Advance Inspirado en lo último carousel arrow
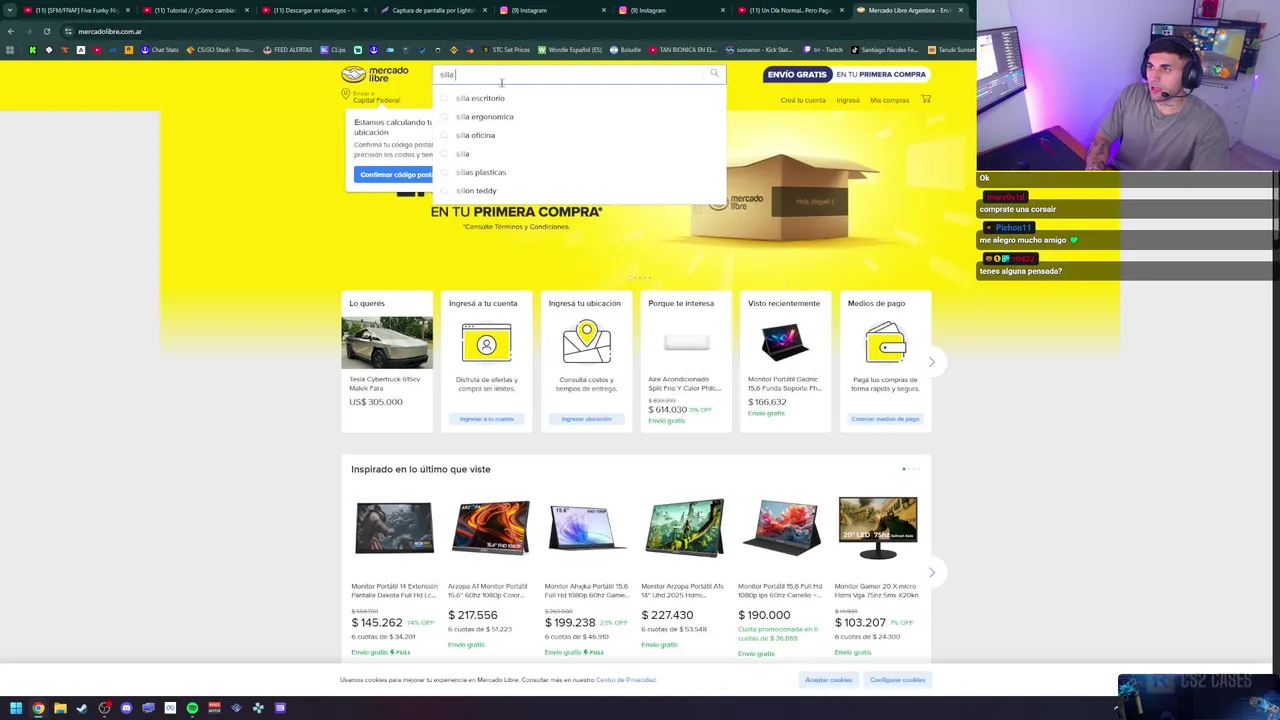This screenshot has height=720, width=1280. pos(932,573)
